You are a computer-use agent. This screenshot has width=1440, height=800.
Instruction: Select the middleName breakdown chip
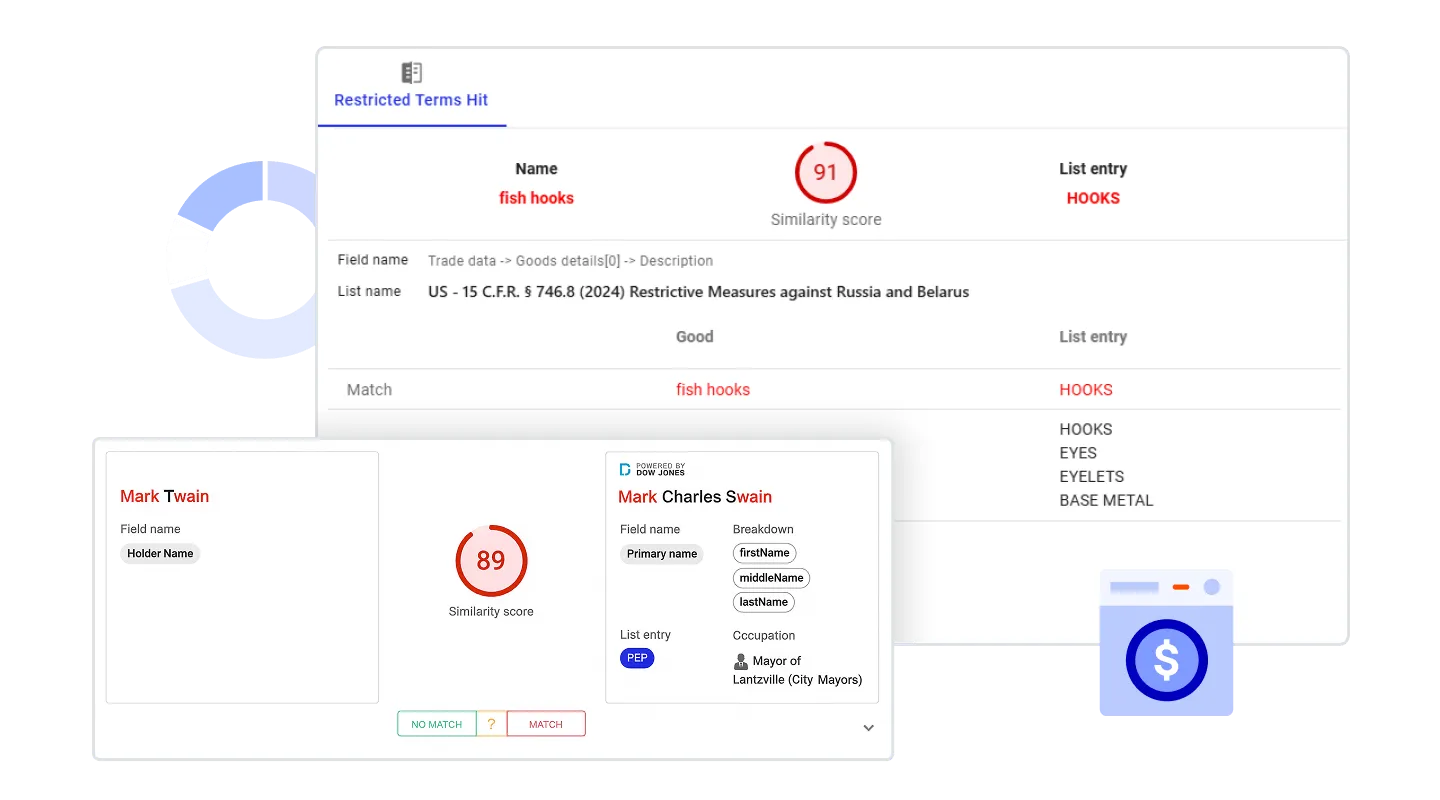tap(771, 578)
